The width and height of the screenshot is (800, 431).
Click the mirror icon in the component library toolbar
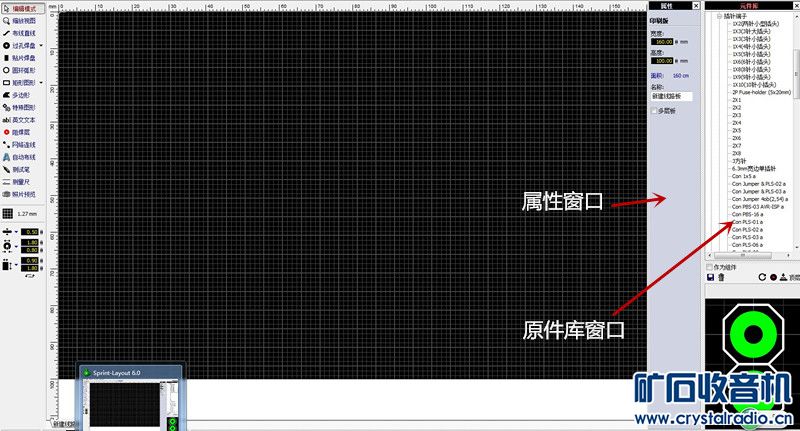[x=783, y=277]
